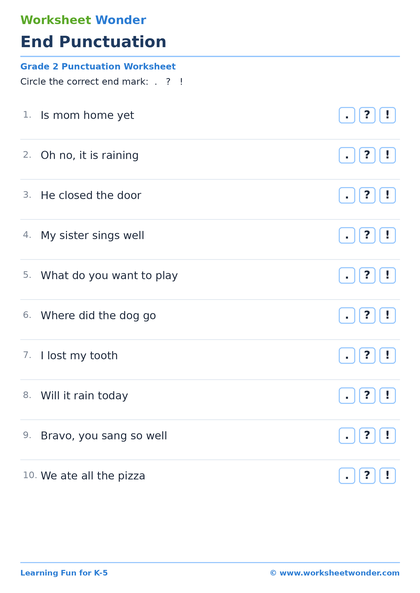
Task: Click the question mark for "He closed the door"
Action: (367, 196)
